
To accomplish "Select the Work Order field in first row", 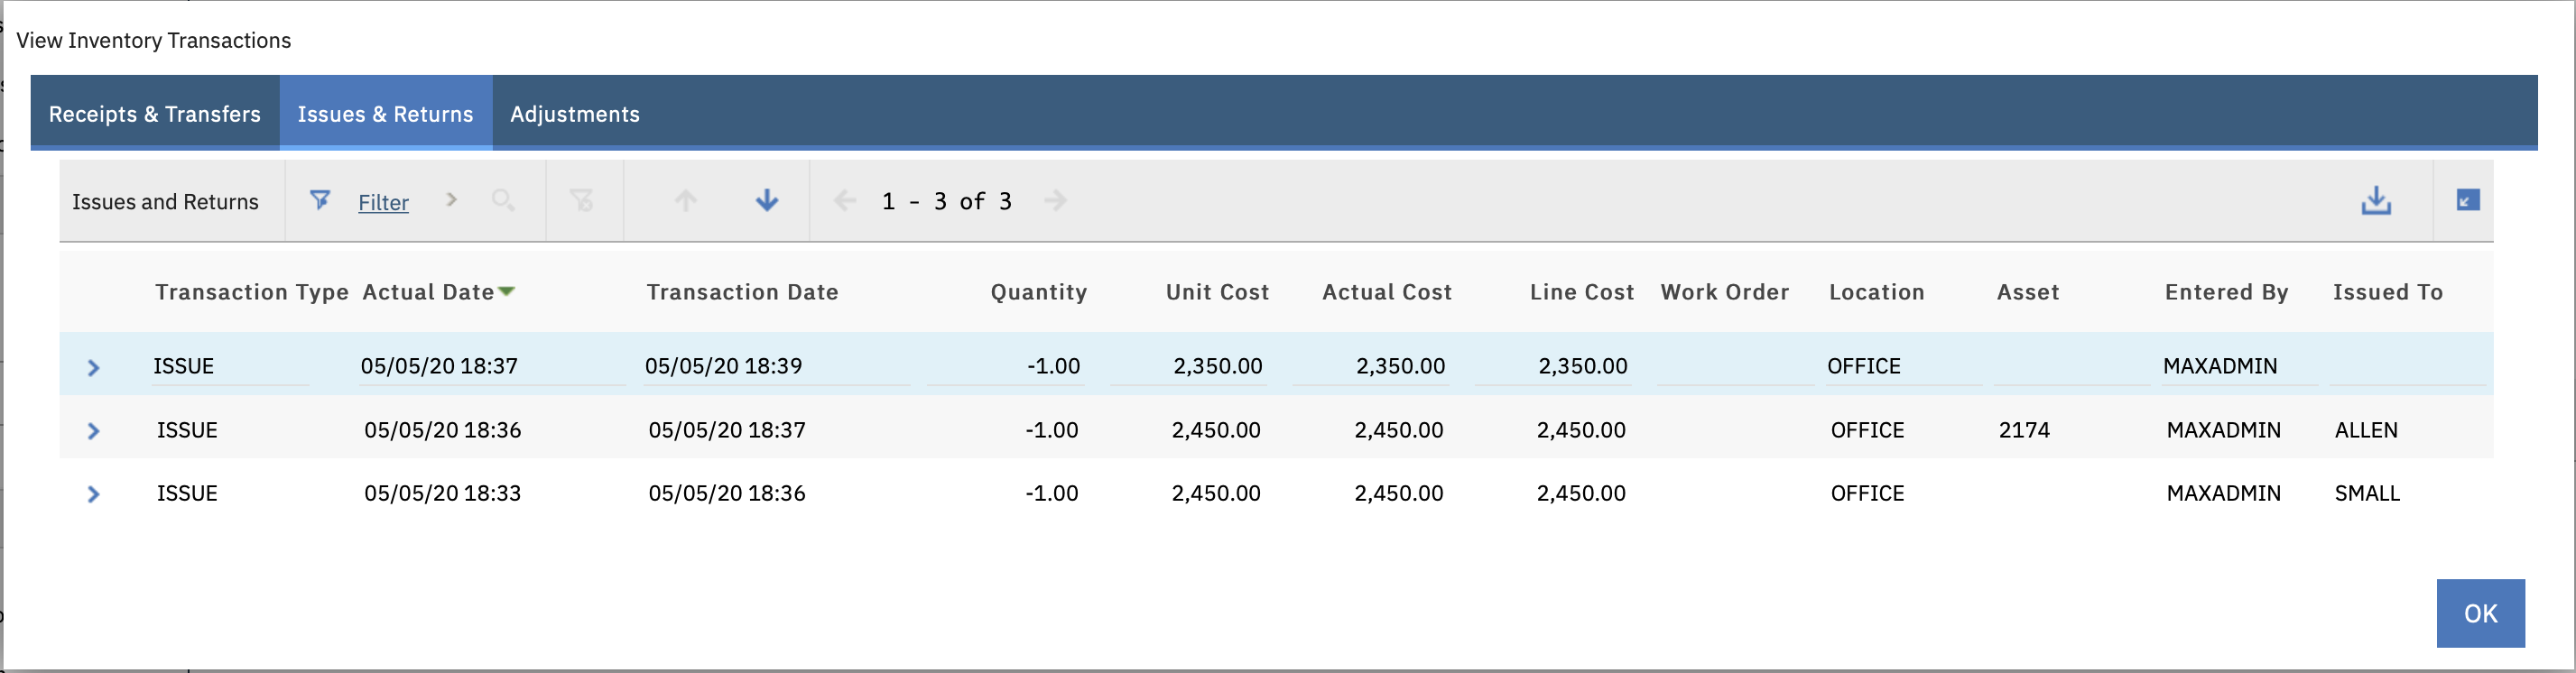I will 1735,367.
